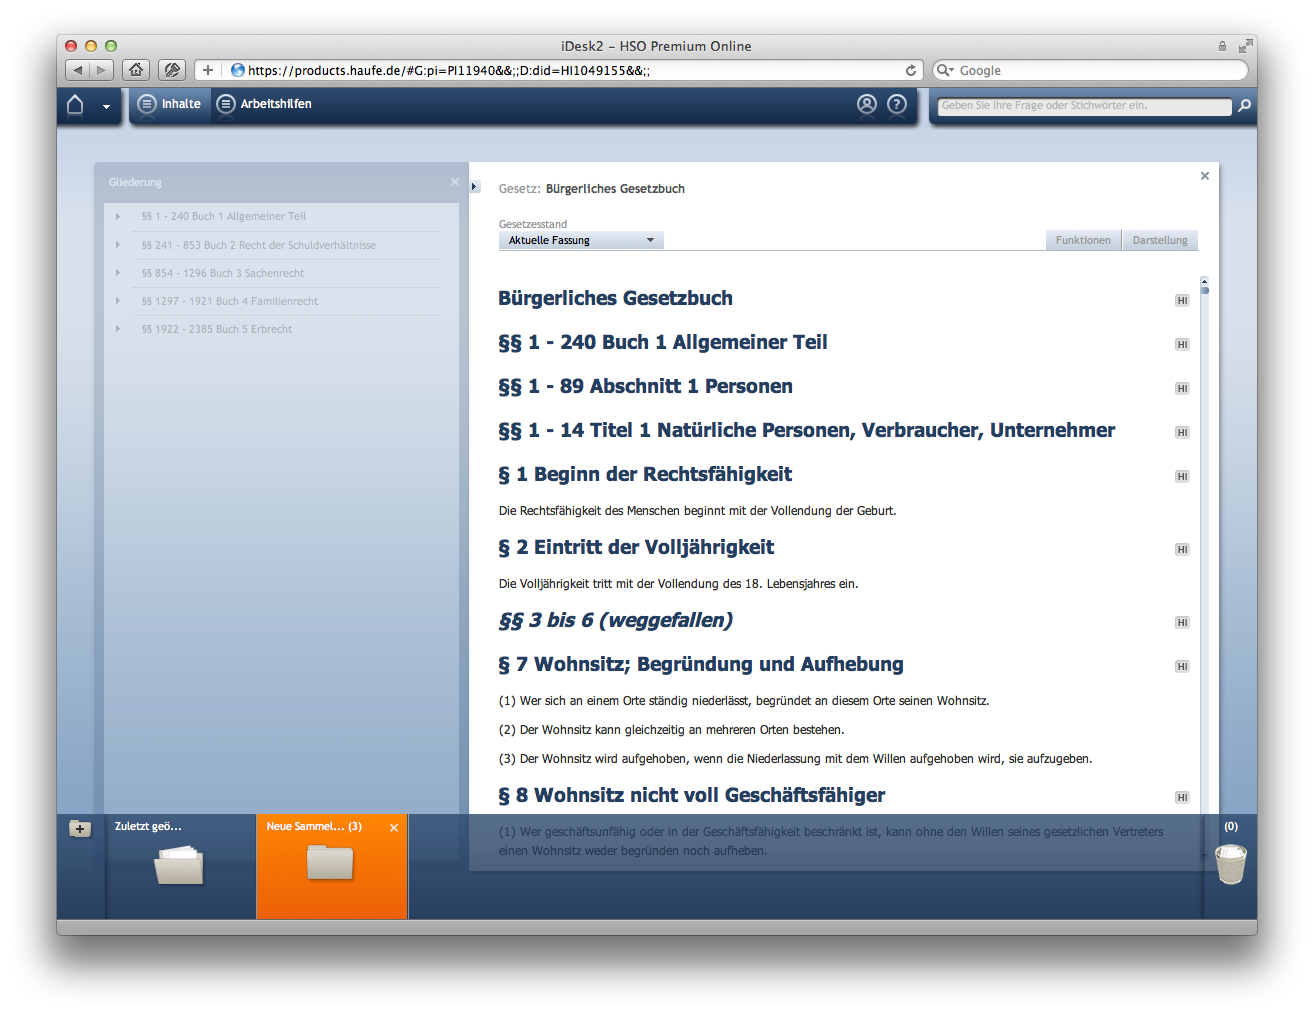Click HI icon beside Titel 1 Natürliche Personen
Image resolution: width=1314 pixels, height=1014 pixels.
pyautogui.click(x=1182, y=432)
